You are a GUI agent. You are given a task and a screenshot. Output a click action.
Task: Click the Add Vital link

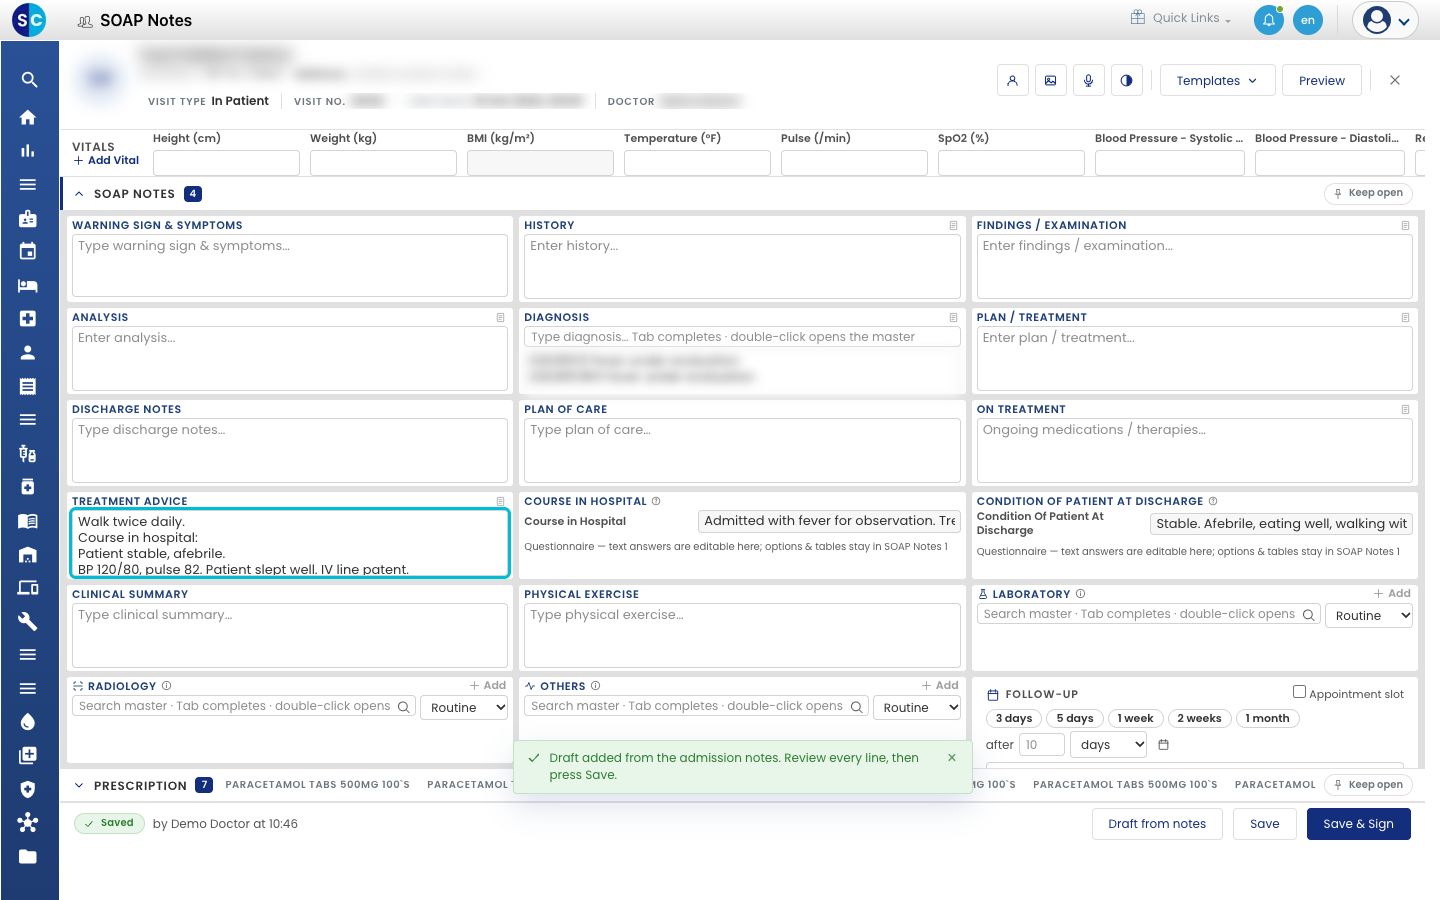click(107, 160)
